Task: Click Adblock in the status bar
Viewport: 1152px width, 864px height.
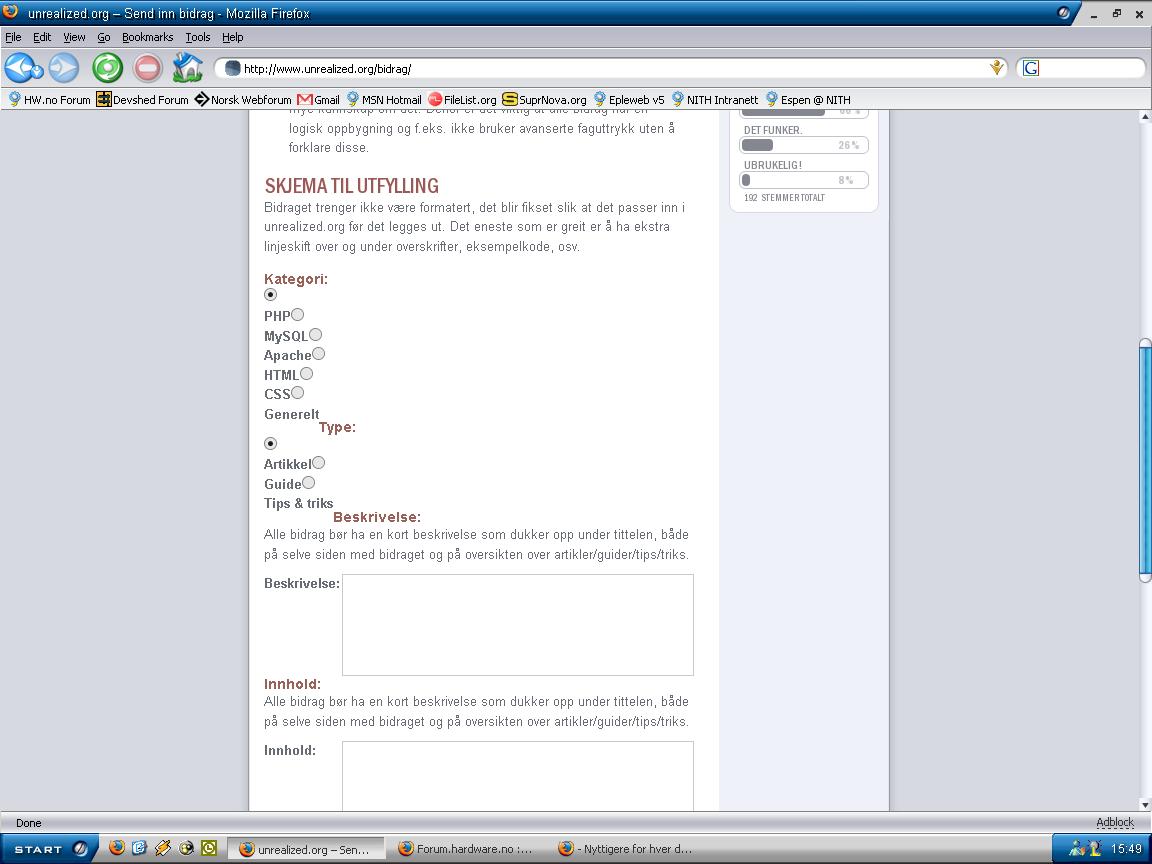Action: click(x=1115, y=822)
